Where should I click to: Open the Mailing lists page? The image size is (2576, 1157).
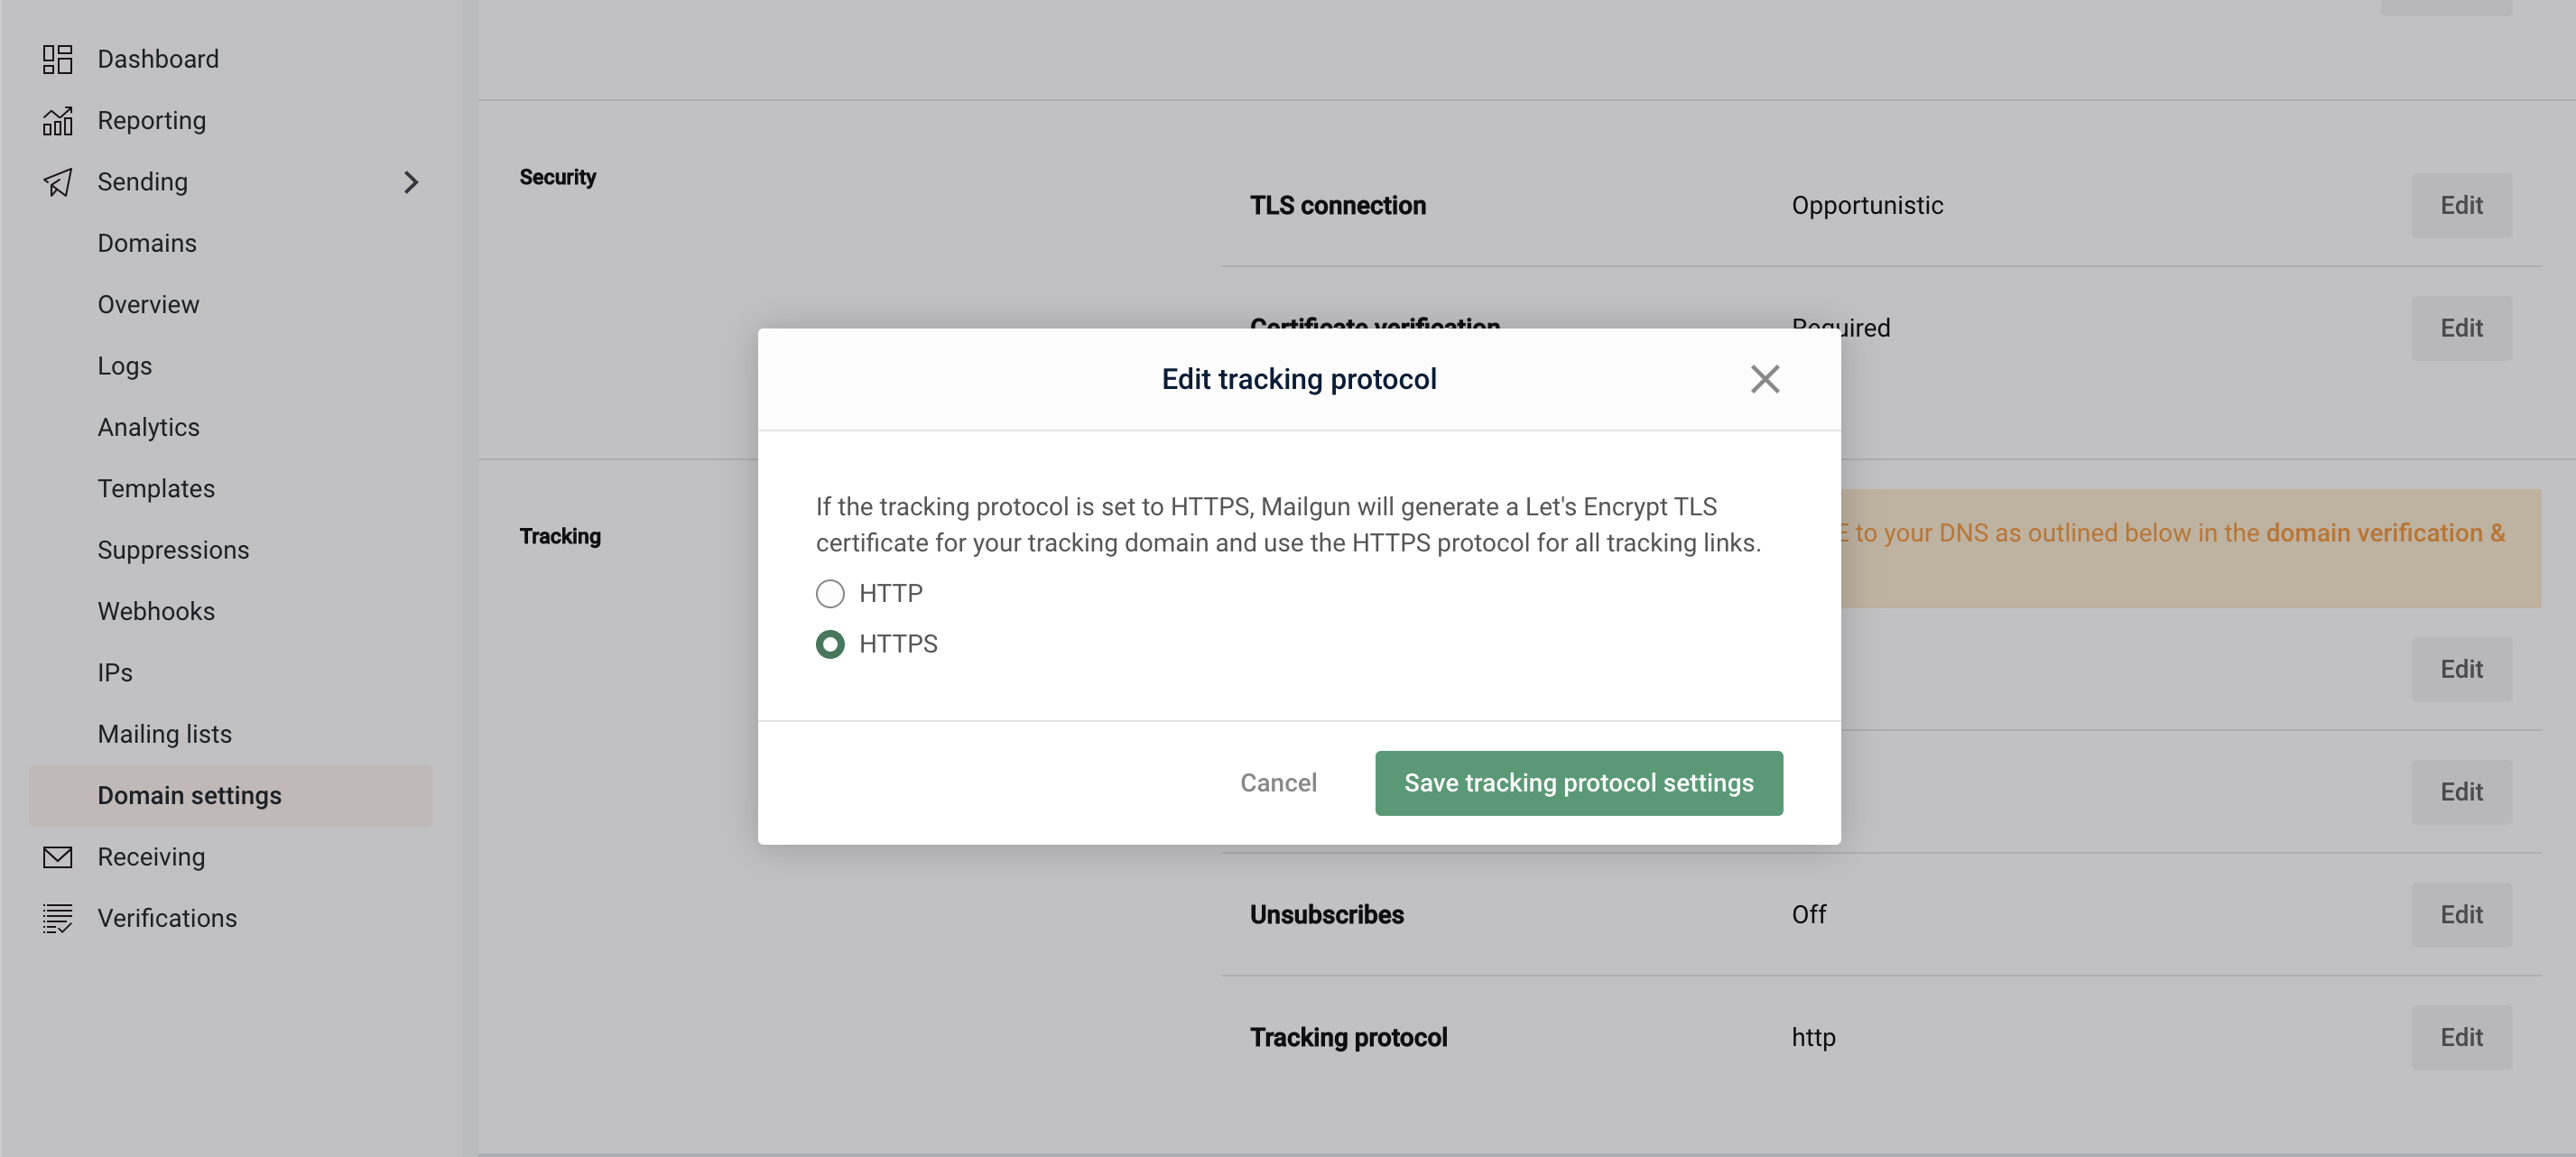click(165, 733)
